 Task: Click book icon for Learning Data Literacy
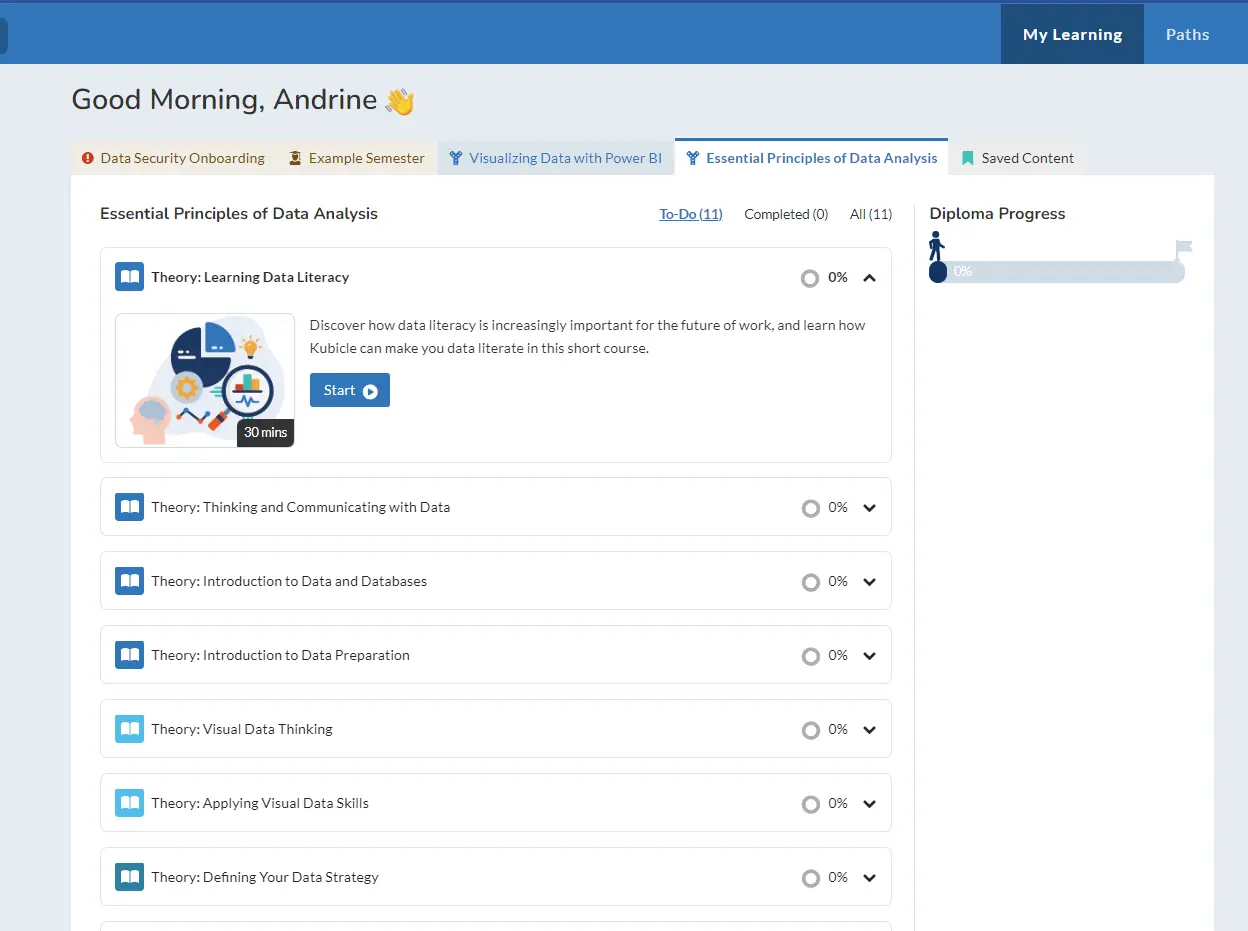coord(130,277)
